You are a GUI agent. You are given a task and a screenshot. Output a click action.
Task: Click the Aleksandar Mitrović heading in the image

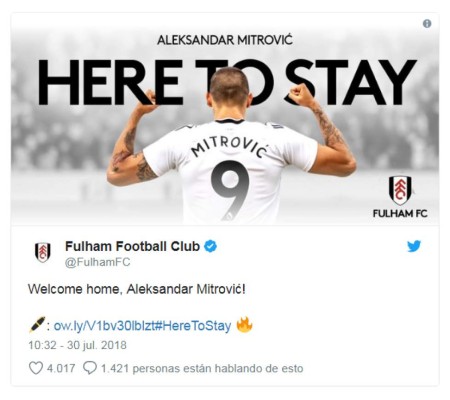coord(225,40)
